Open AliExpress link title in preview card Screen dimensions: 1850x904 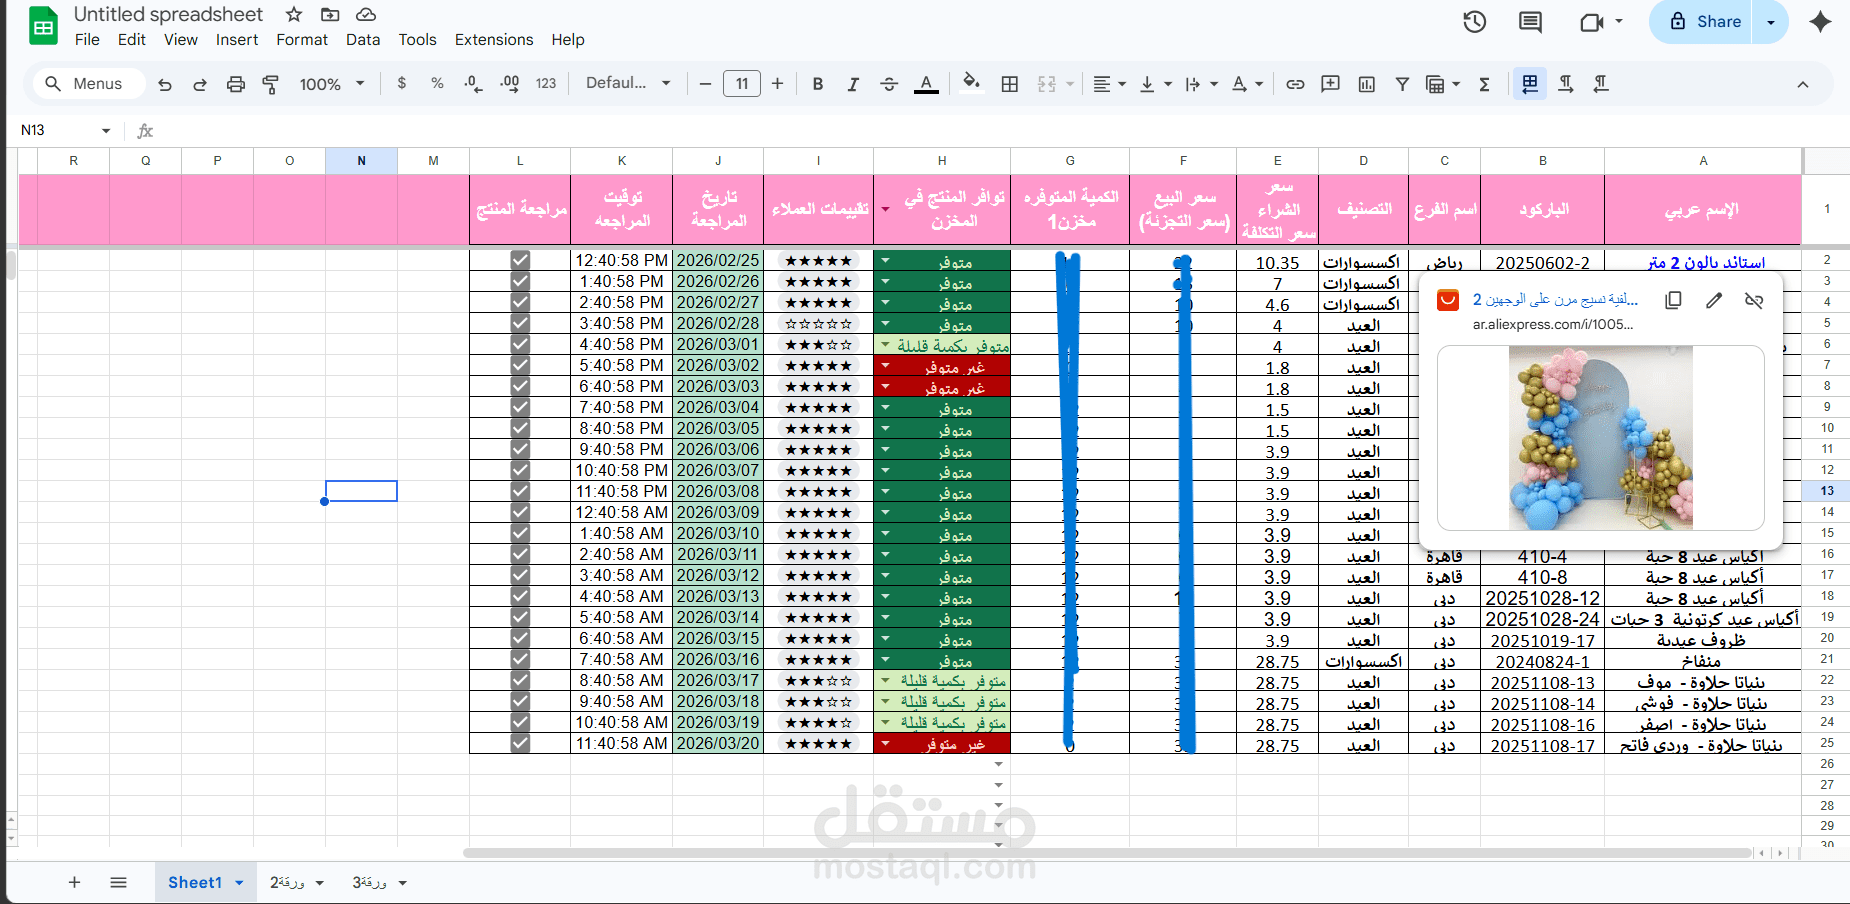pos(1555,300)
